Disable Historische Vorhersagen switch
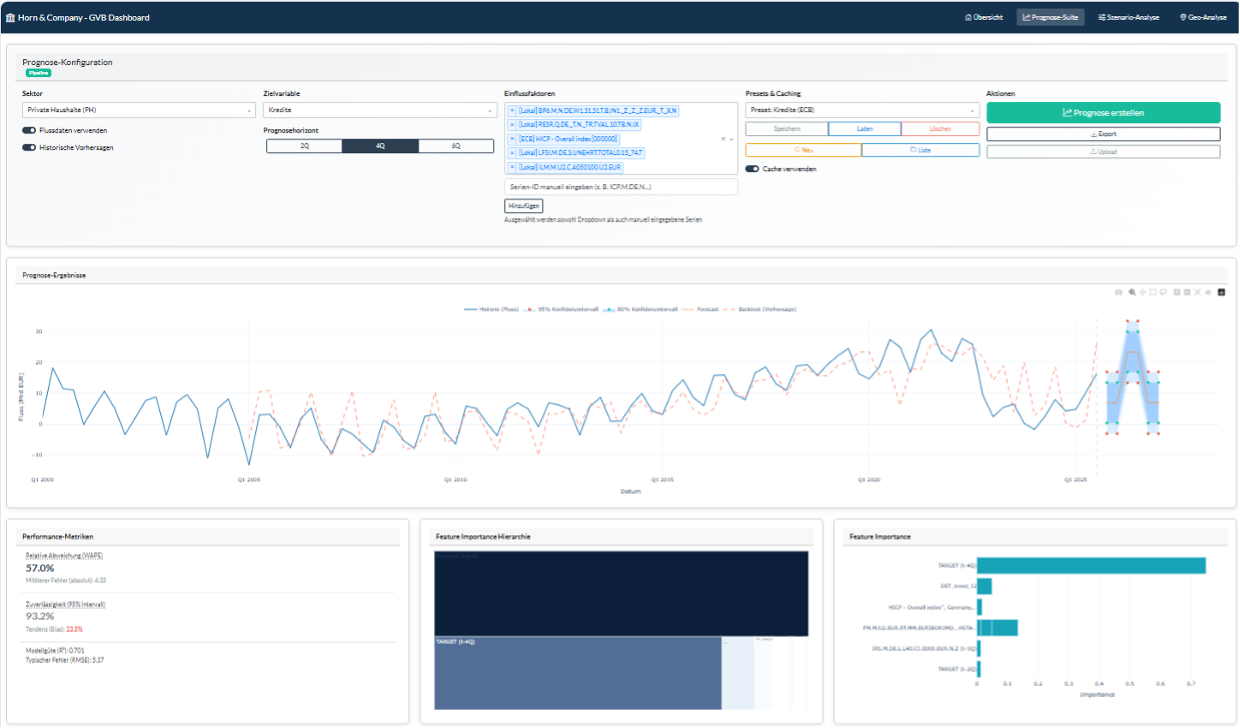 coord(29,147)
